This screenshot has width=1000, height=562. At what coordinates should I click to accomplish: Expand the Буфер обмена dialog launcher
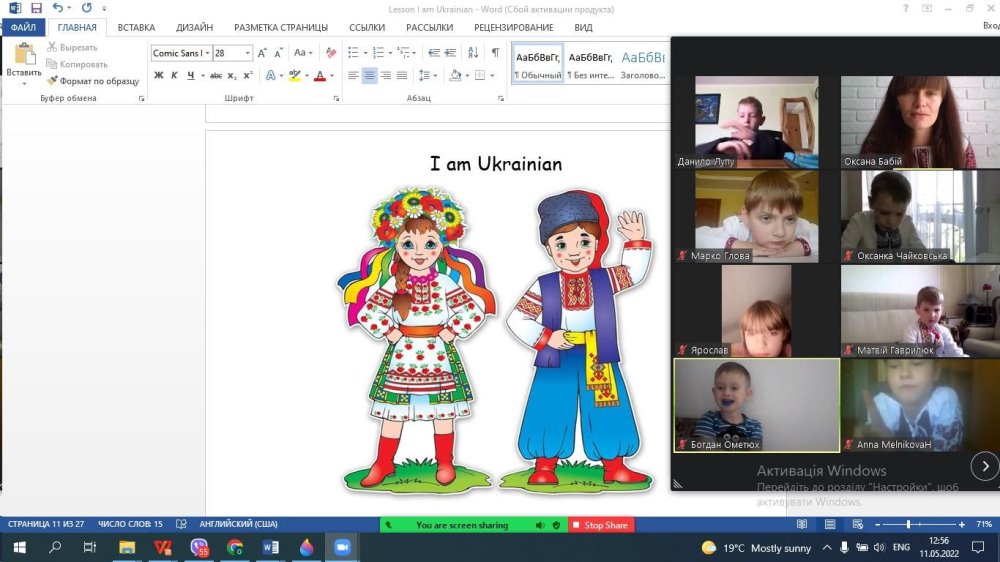click(x=142, y=98)
